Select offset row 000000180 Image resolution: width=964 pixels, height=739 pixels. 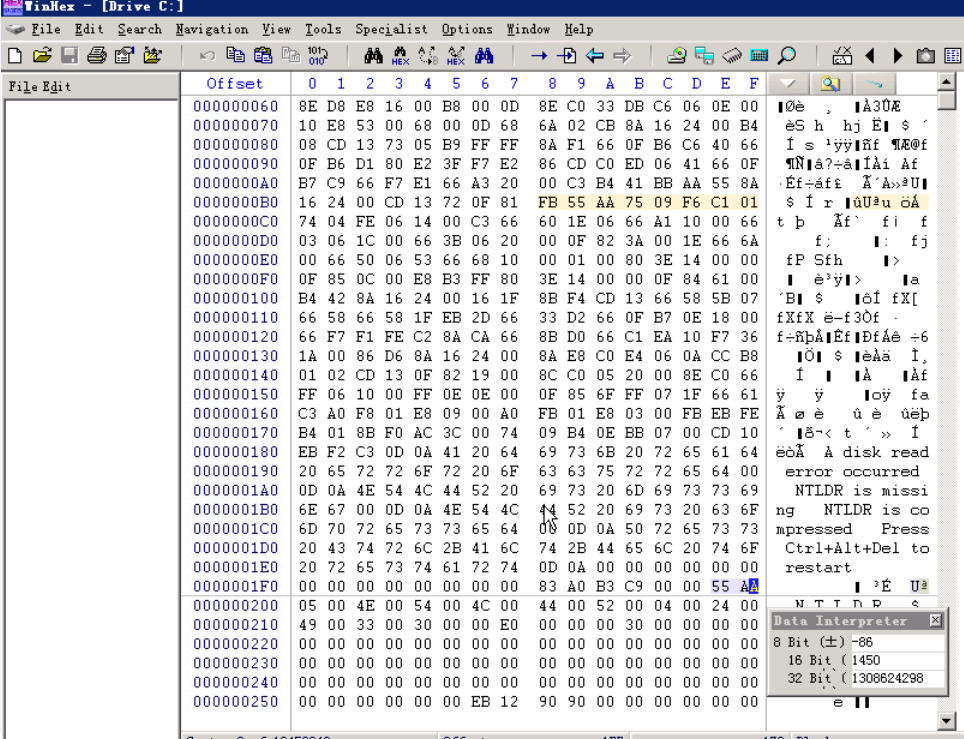tap(235, 452)
